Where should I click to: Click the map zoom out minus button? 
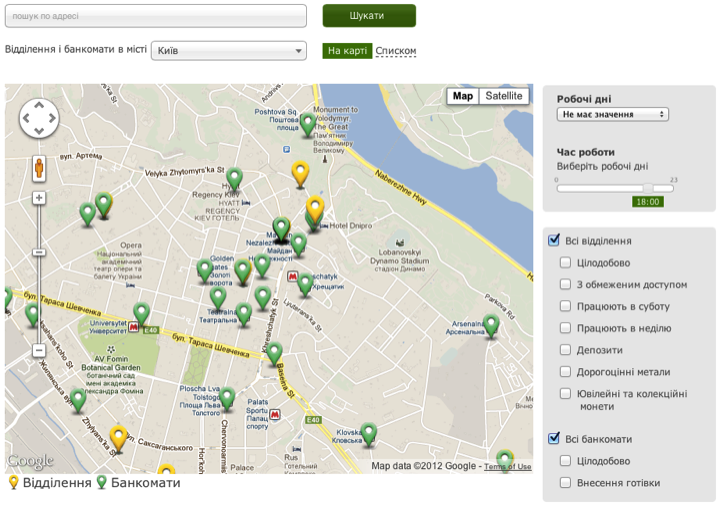pyautogui.click(x=39, y=350)
